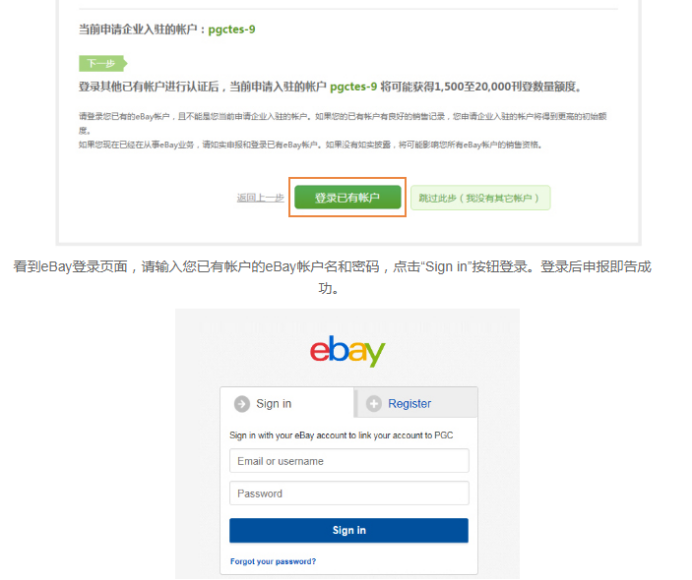Open the Forgot your password? link
This screenshot has width=692, height=580.
coord(273,561)
